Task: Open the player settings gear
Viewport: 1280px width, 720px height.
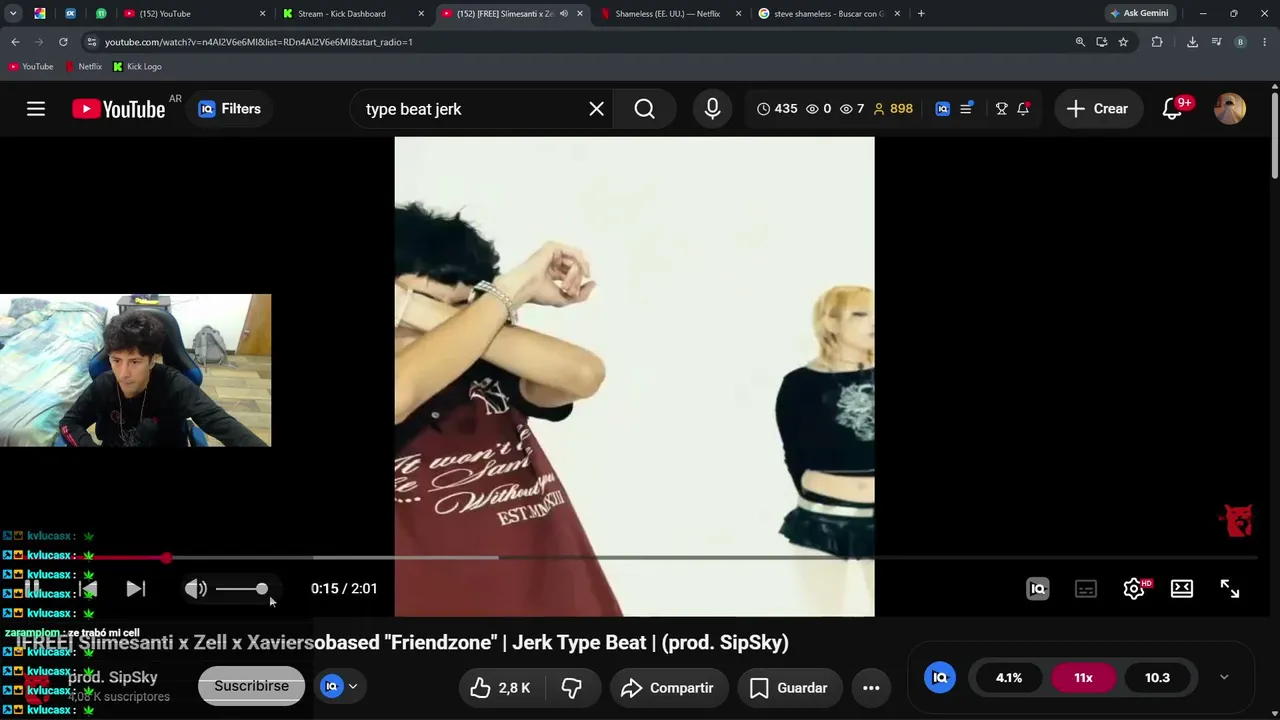Action: pos(1134,589)
